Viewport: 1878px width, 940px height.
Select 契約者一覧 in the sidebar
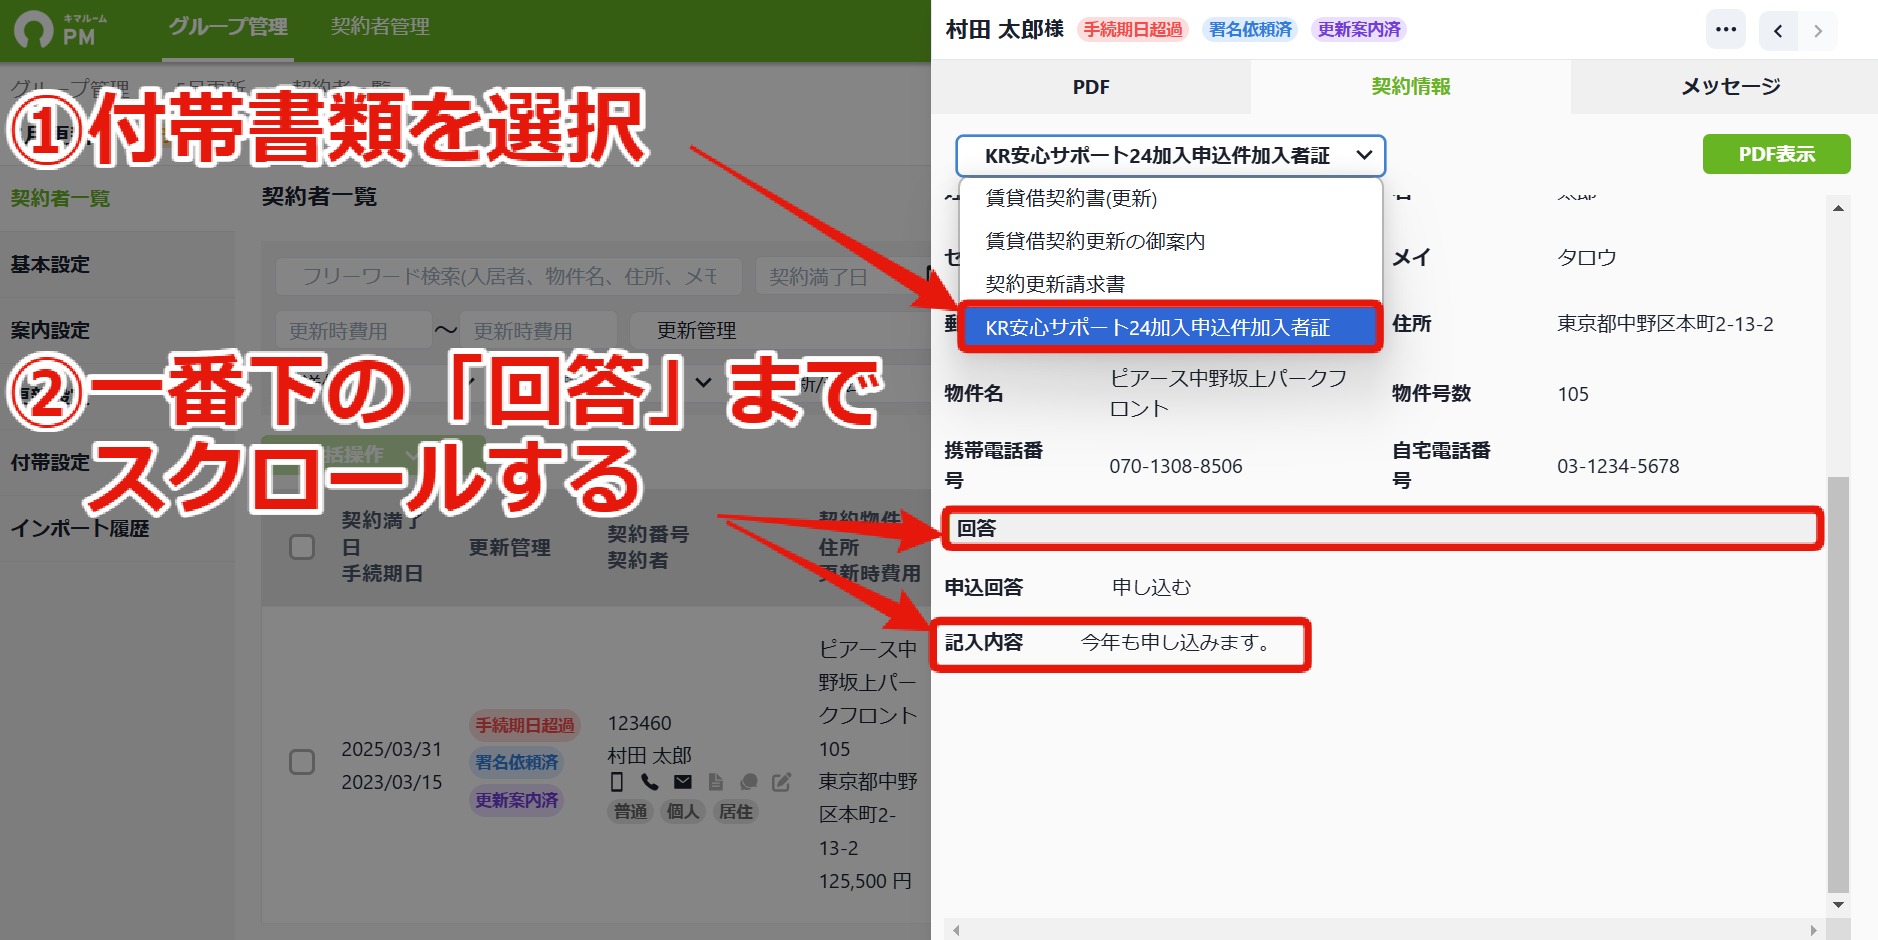pyautogui.click(x=60, y=198)
